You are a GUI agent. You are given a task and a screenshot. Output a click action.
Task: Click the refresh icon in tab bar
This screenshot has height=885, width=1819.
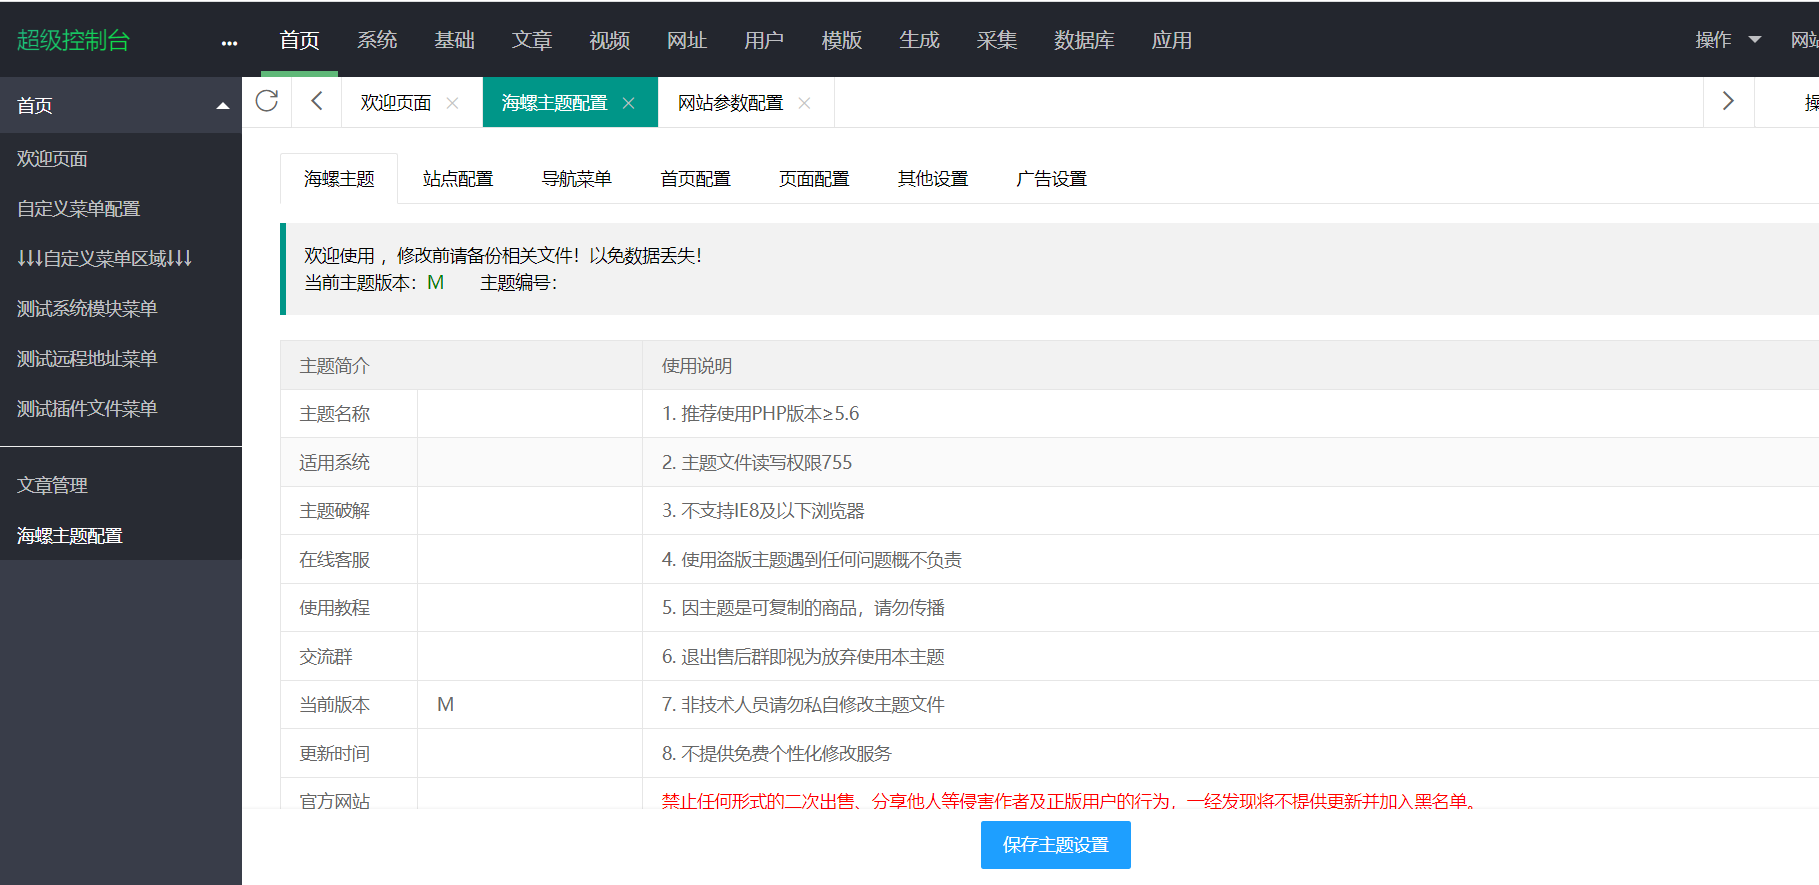pos(267,101)
